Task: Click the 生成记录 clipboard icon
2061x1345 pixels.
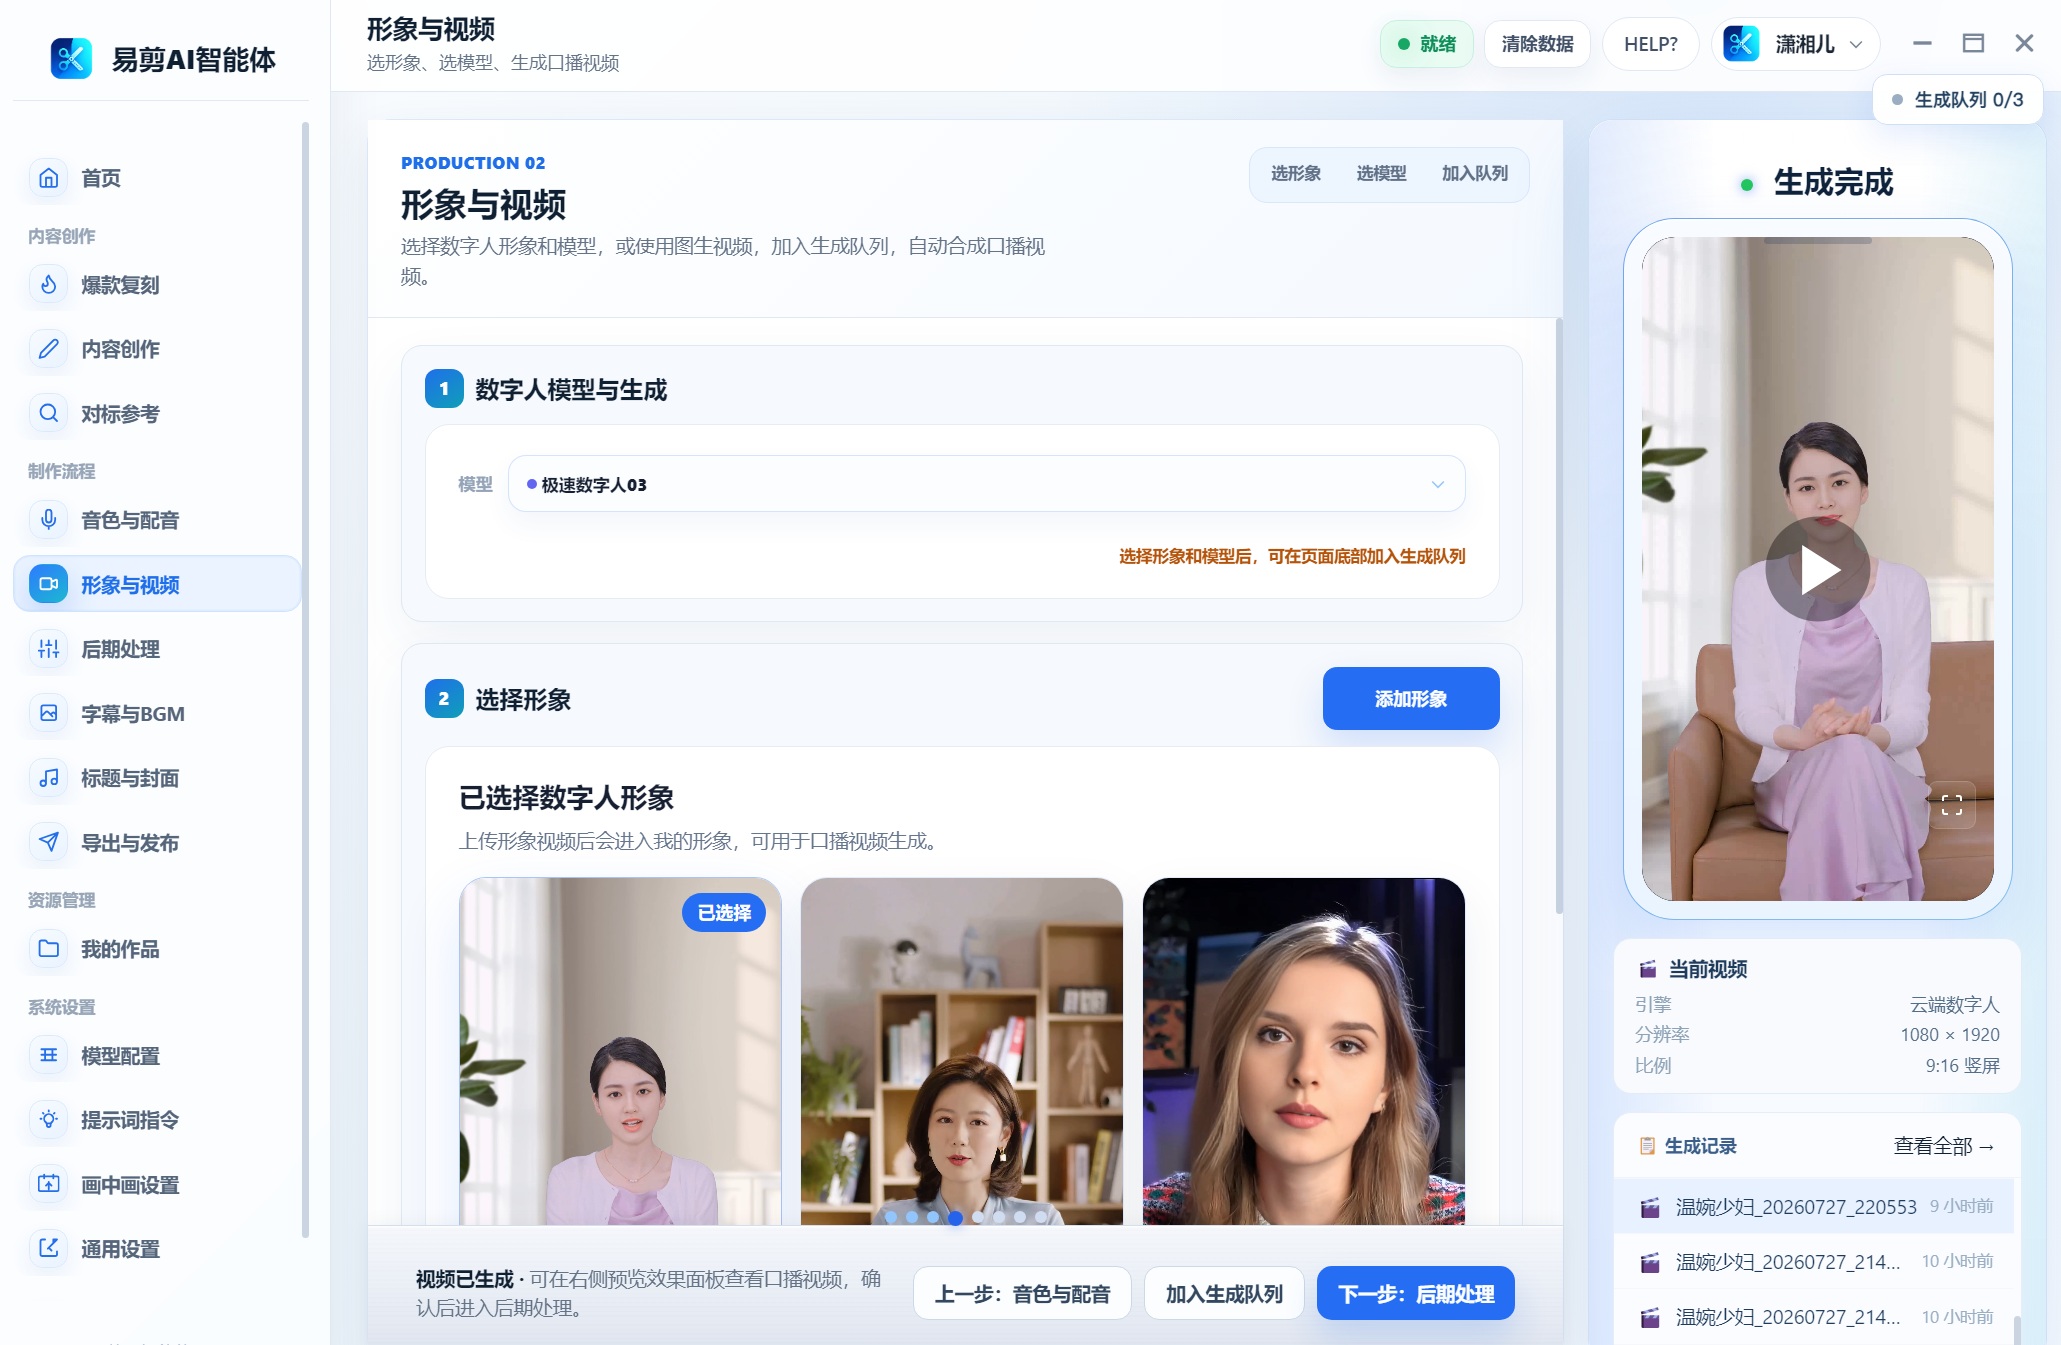Action: [1647, 1146]
